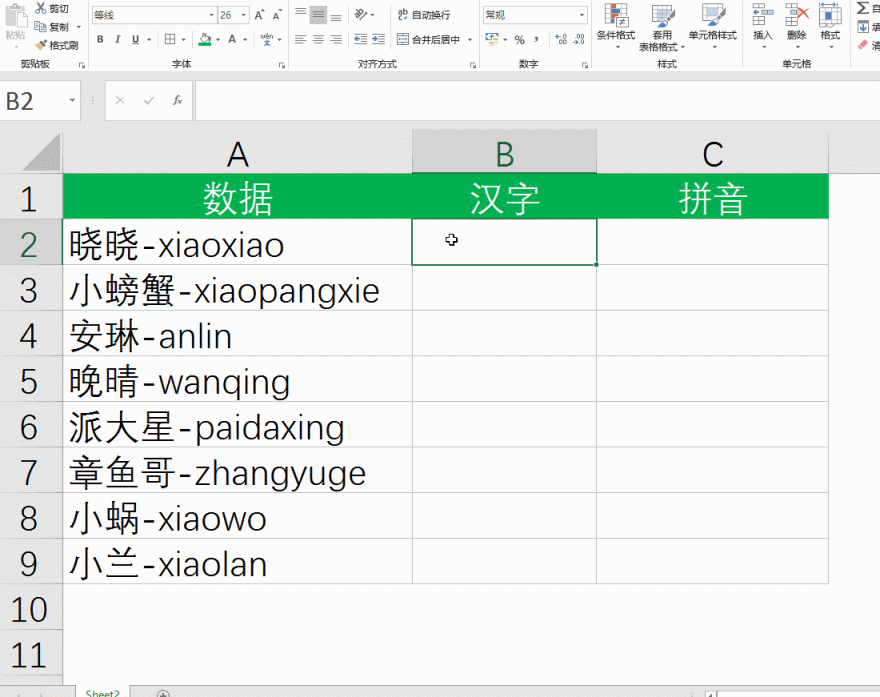
Task: Toggle Italic formatting
Action: [117, 39]
